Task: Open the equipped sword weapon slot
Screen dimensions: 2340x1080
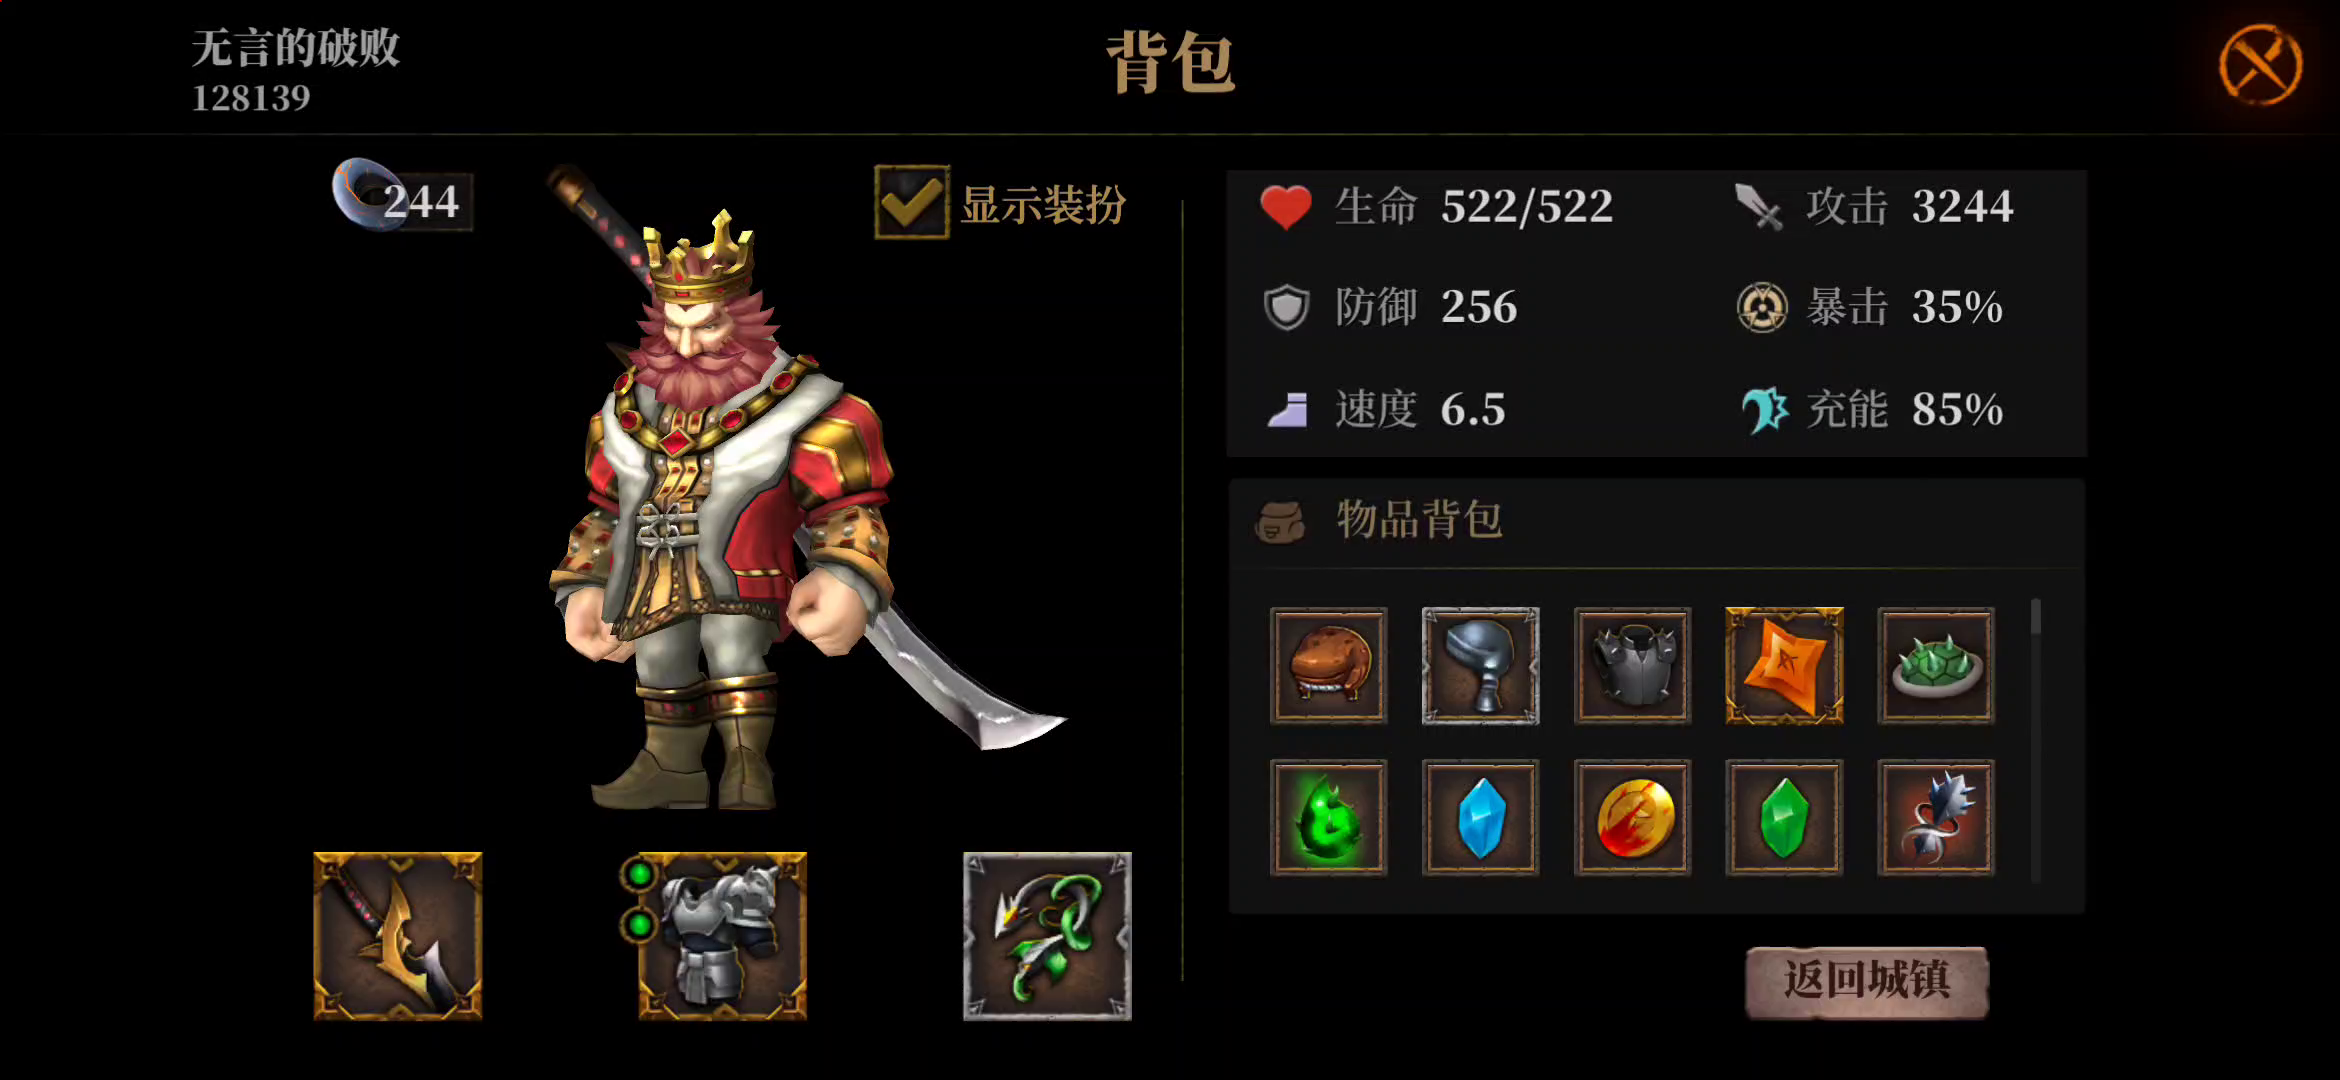Action: click(x=398, y=936)
